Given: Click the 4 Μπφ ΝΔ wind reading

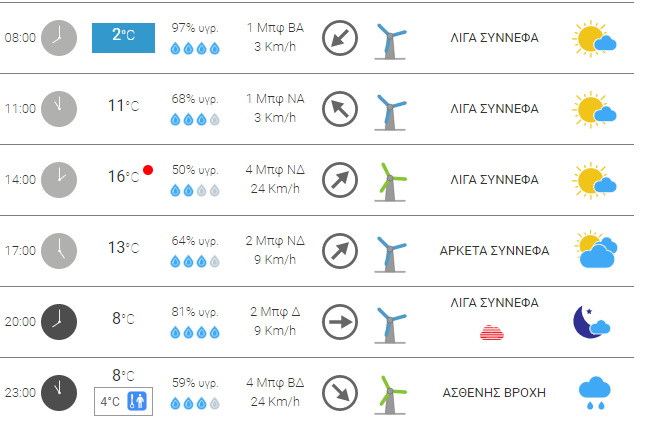Looking at the screenshot, I should point(273,170).
